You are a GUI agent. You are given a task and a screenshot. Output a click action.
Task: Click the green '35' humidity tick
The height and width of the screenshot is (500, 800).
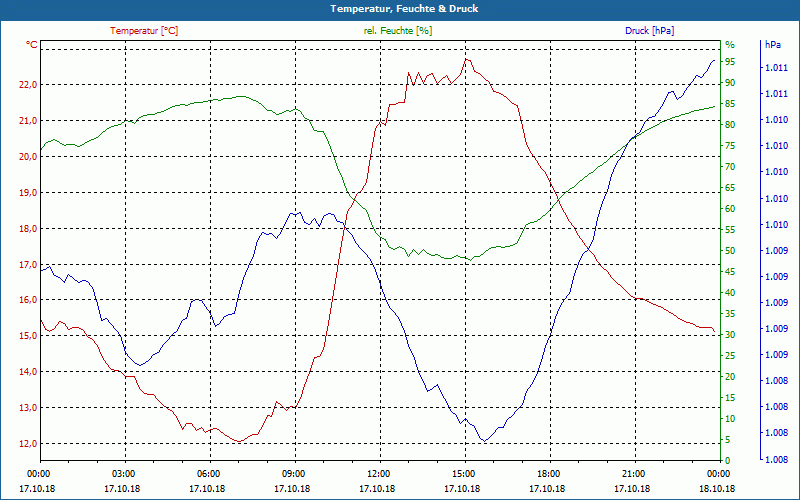(730, 314)
